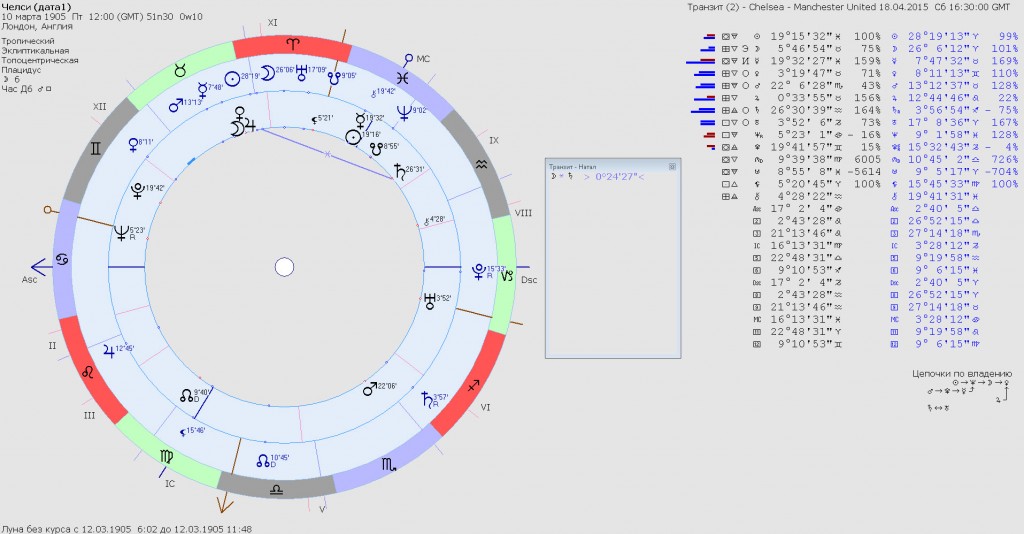Click transit Venus glyph at 8°11'
This screenshot has height=534, width=1024.
tap(134, 145)
